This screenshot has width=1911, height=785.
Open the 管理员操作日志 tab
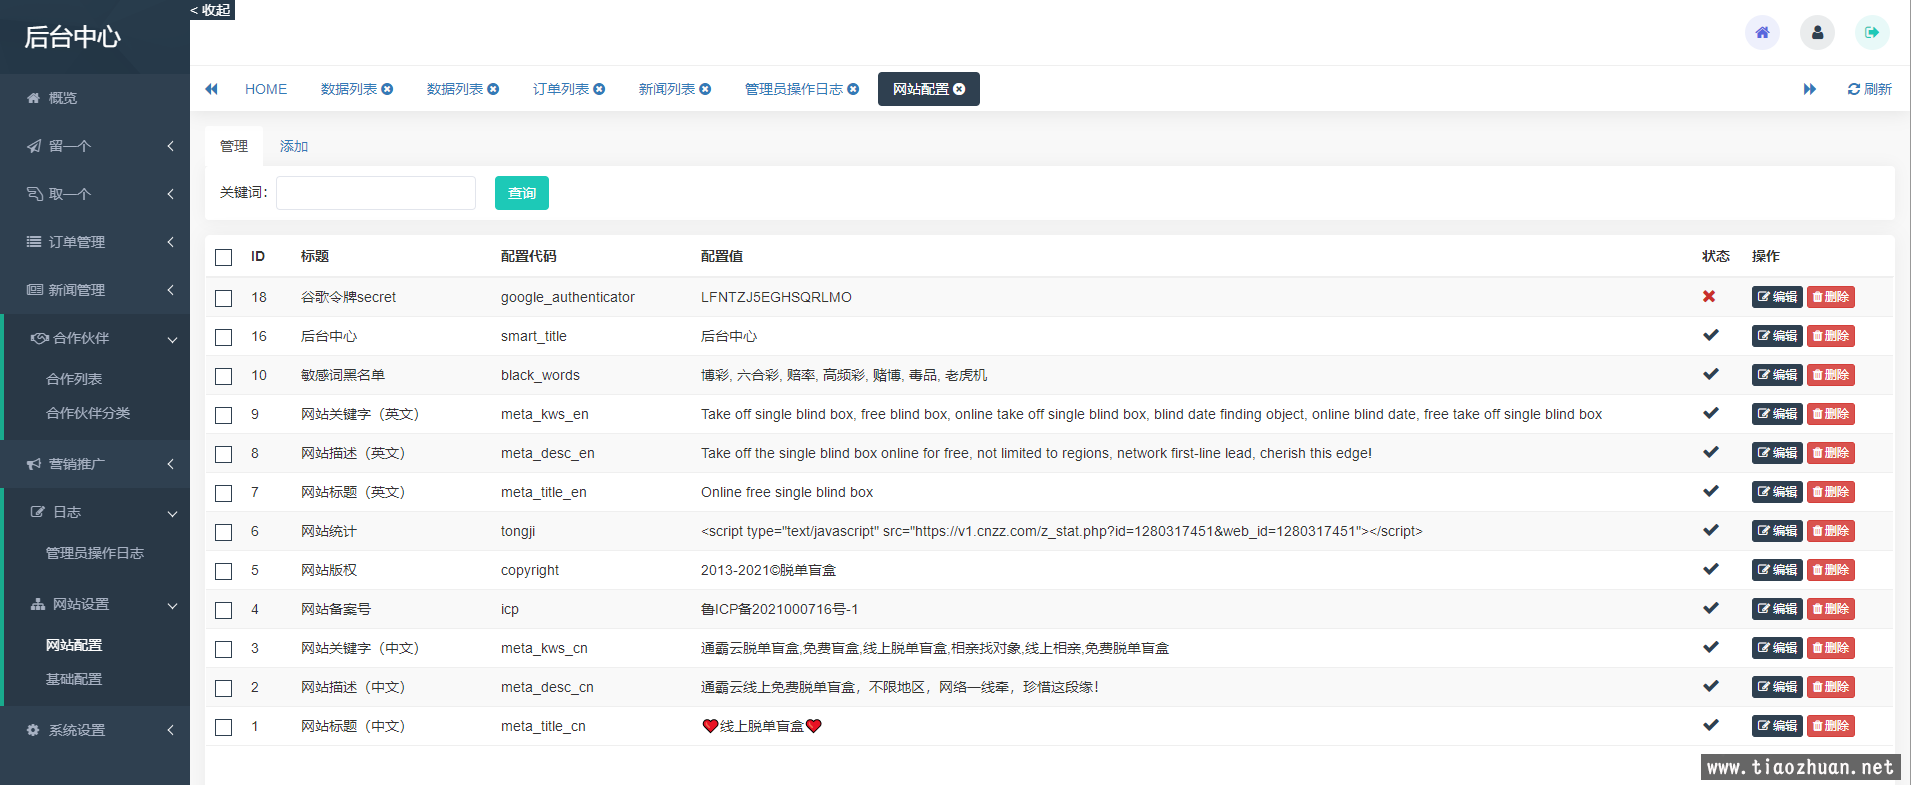coord(794,89)
